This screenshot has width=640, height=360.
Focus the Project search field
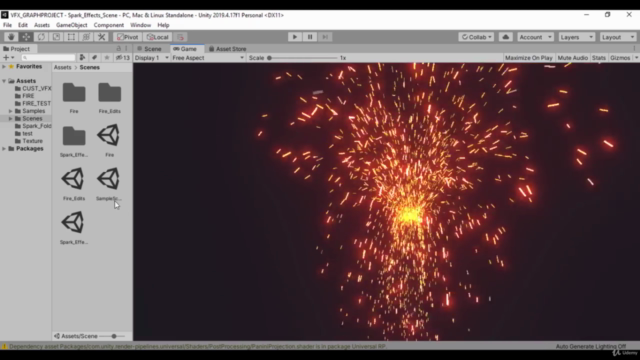pos(48,58)
